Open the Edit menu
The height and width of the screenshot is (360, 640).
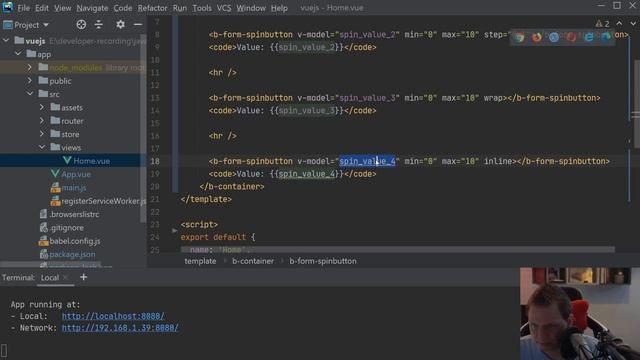42,8
